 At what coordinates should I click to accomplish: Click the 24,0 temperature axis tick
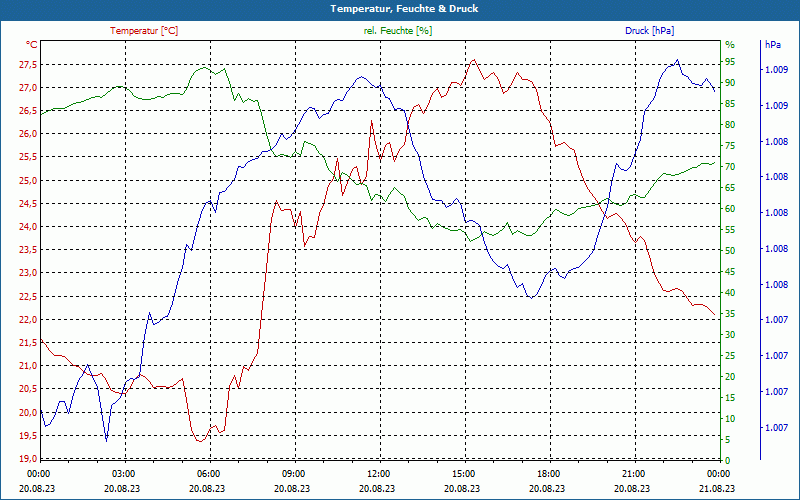tap(28, 227)
